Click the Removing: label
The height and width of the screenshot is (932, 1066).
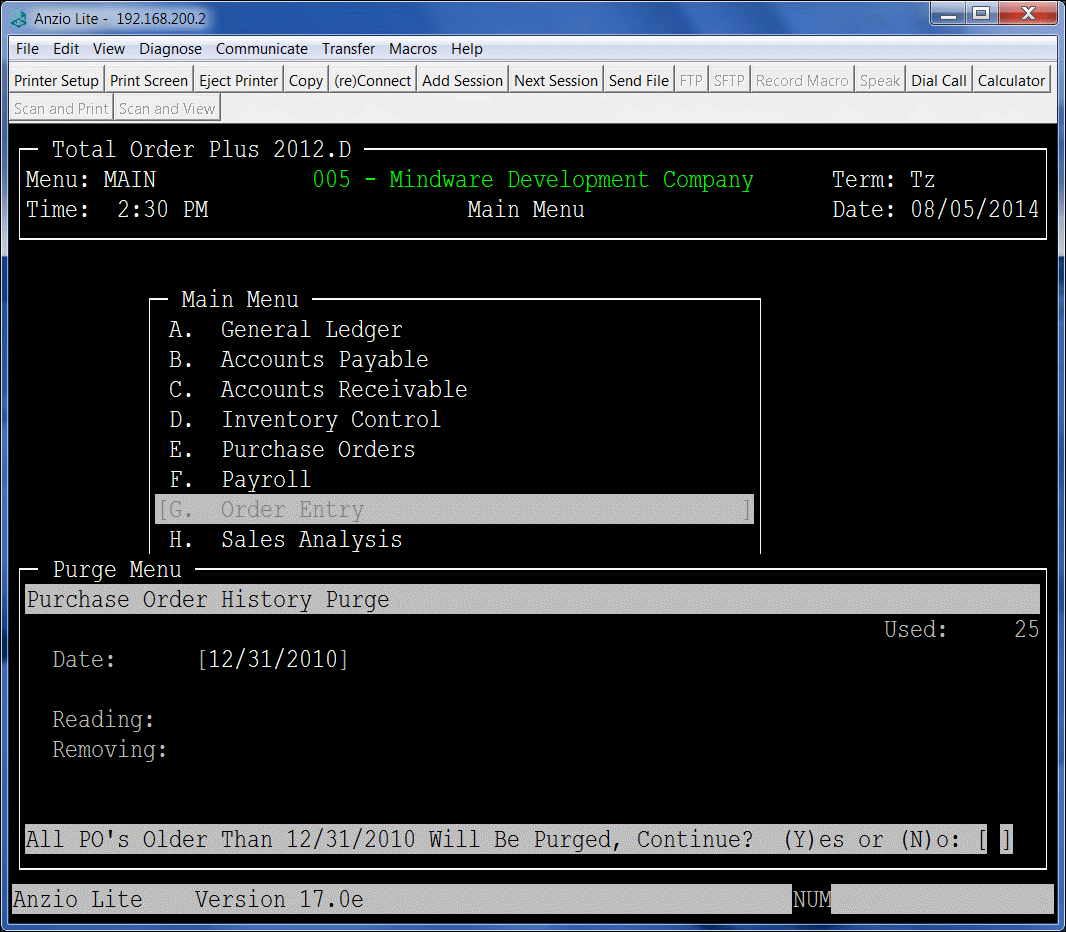[109, 749]
